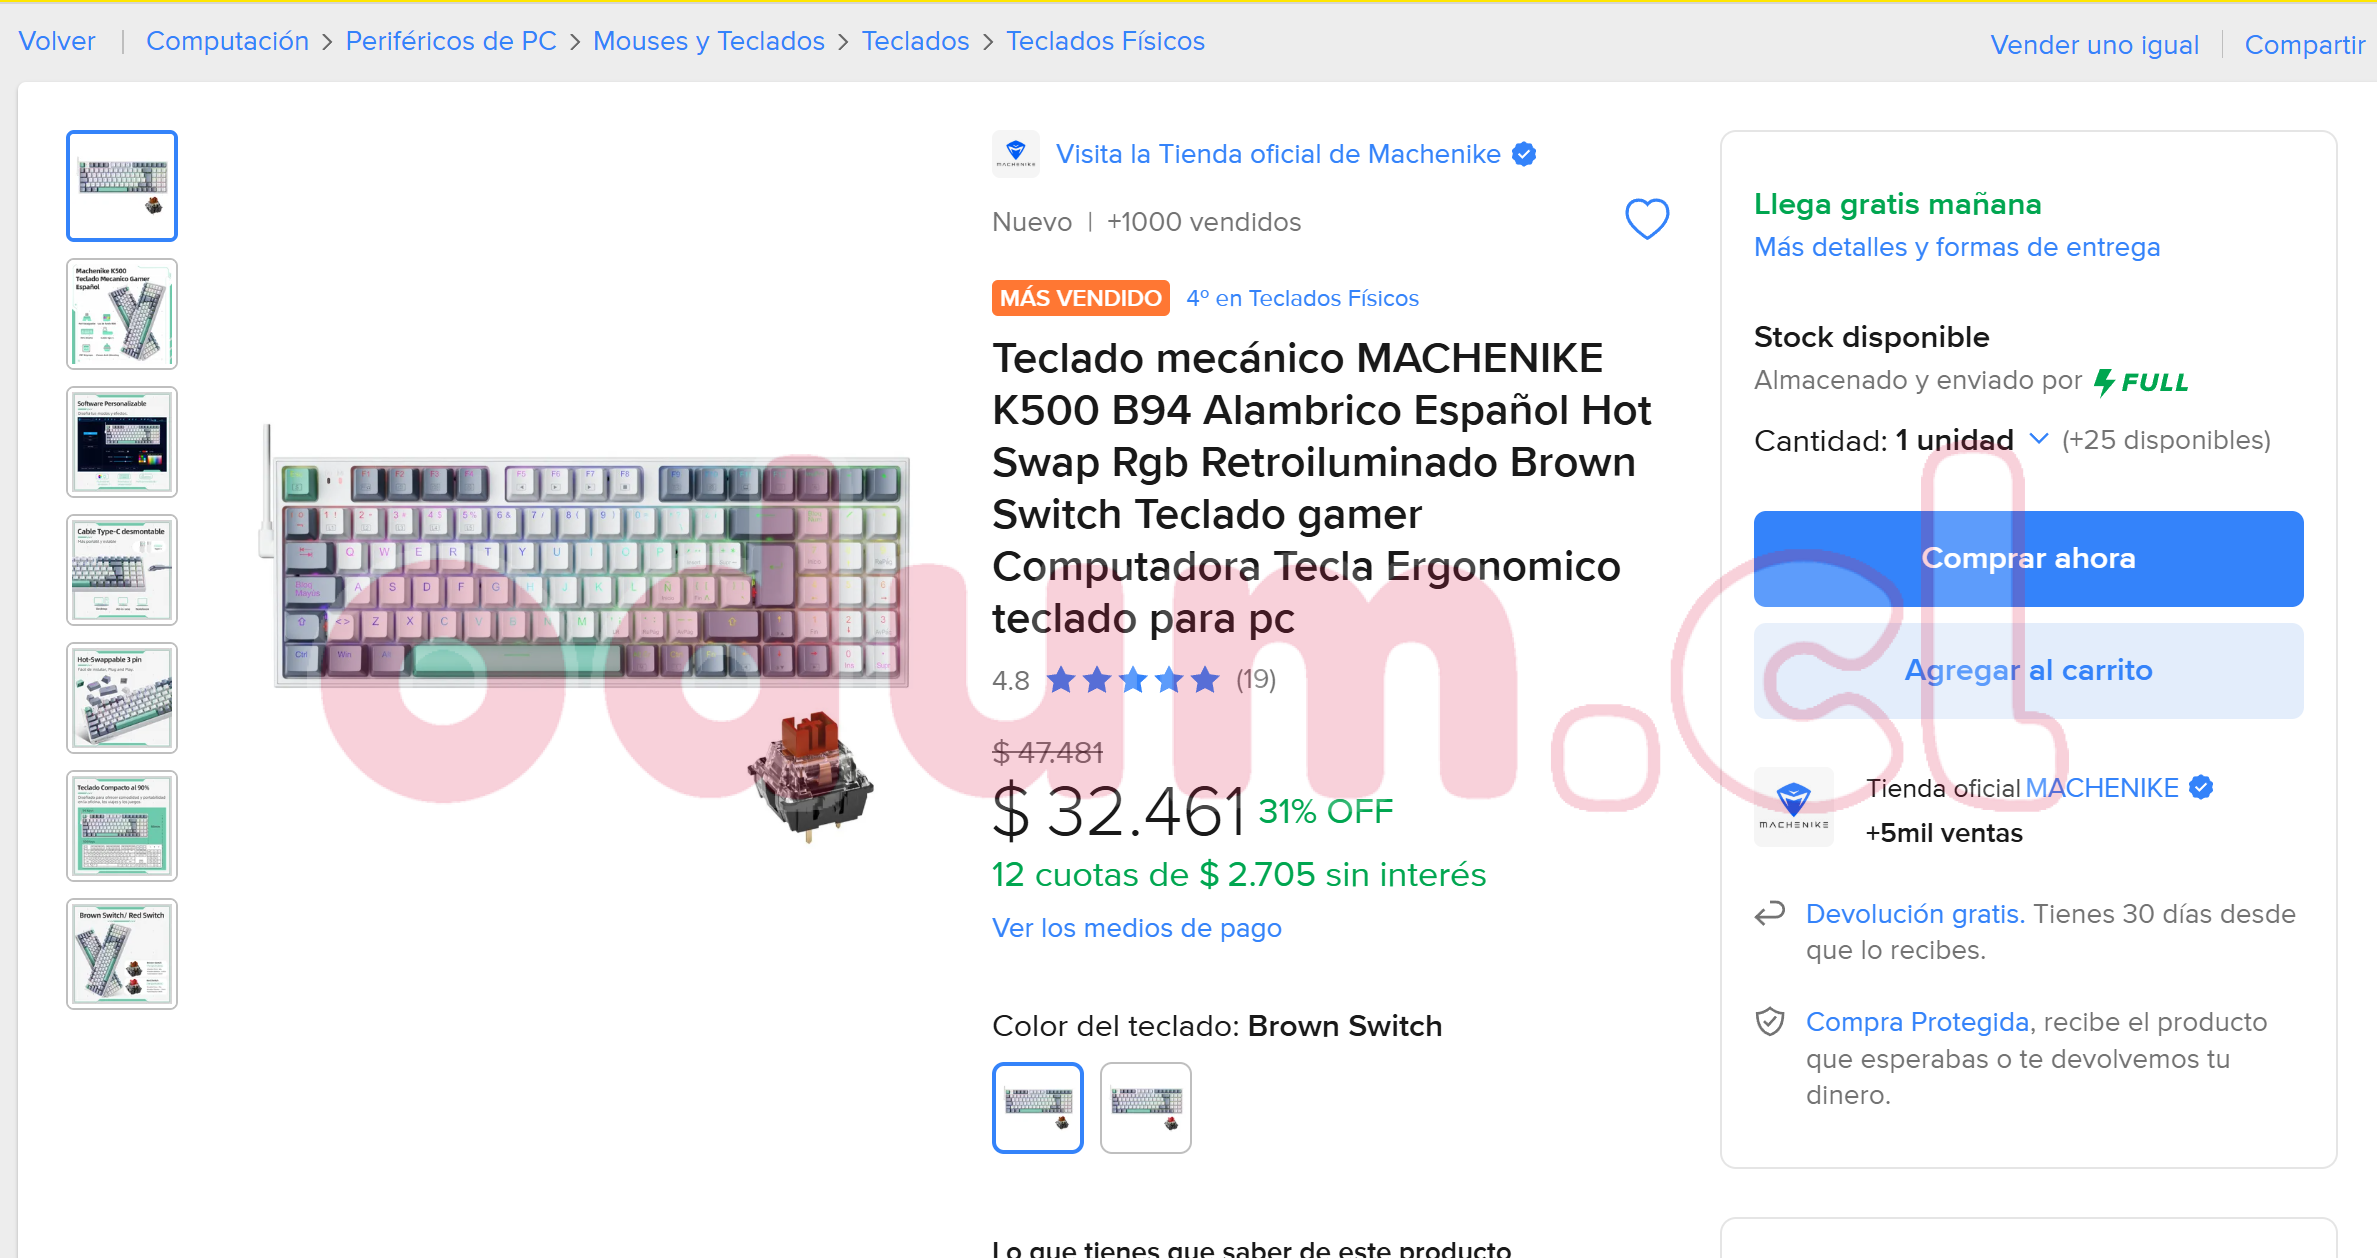Select the Brown Switch keyboard variant
Screen dimensions: 2377x1258
pyautogui.click(x=1037, y=1107)
